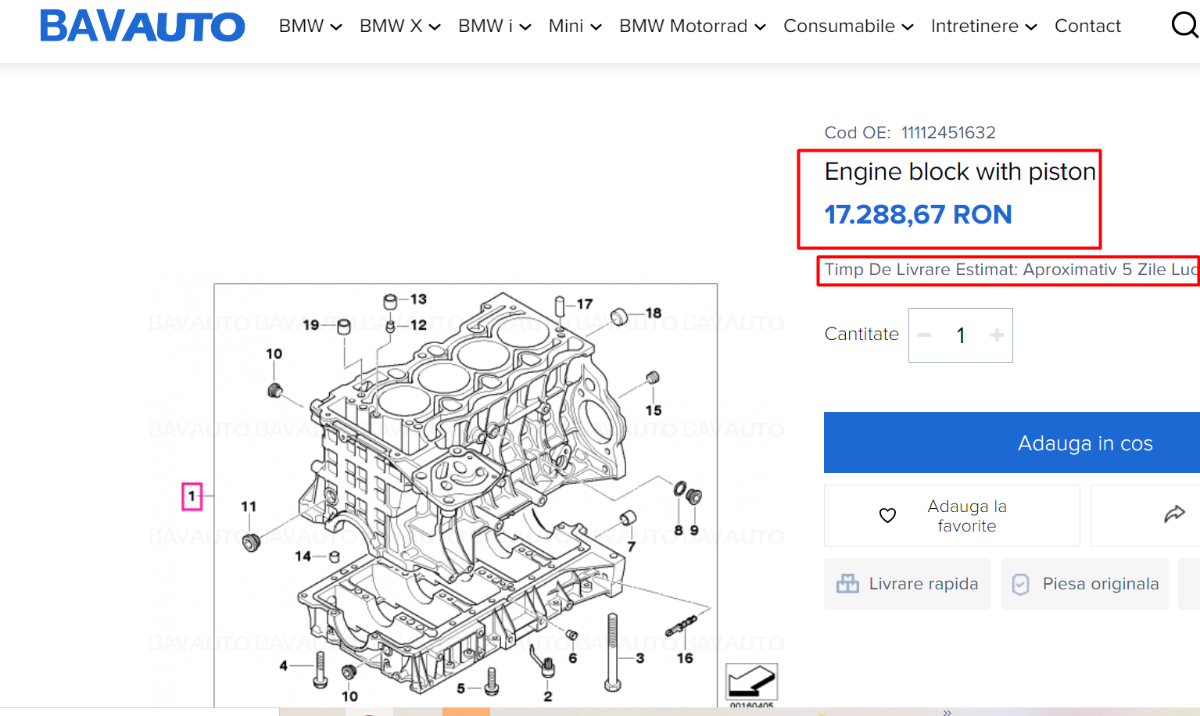1200x716 pixels.
Task: Click the Livrare rapida box icon
Action: pos(848,584)
